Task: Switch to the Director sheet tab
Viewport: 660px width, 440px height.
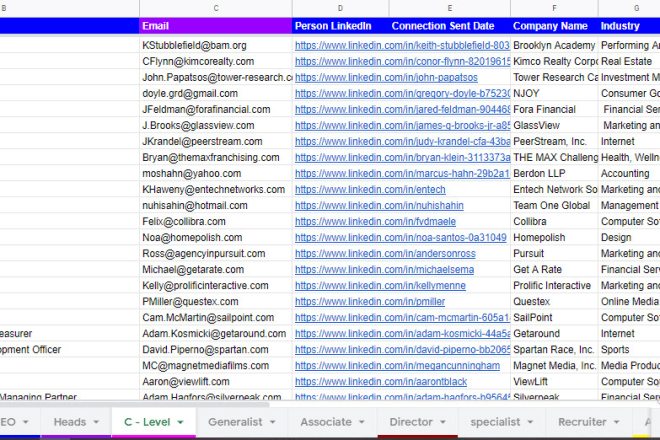Action: coord(418,422)
